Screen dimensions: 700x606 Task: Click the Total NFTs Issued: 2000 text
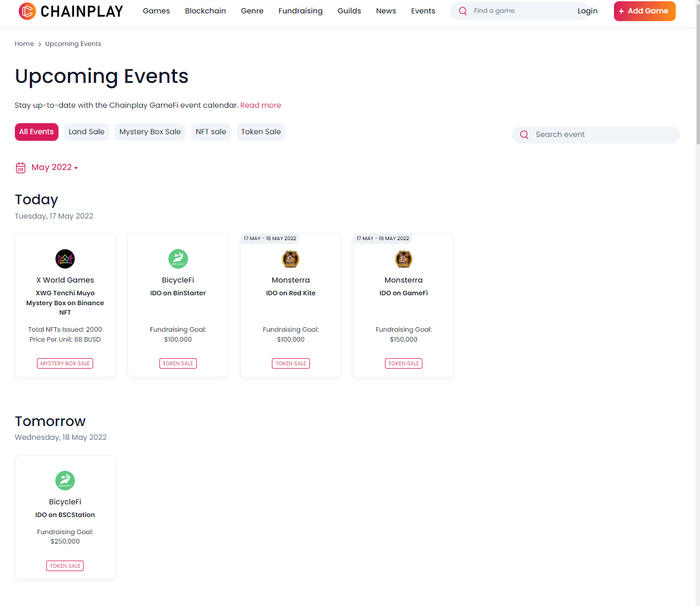pos(65,330)
